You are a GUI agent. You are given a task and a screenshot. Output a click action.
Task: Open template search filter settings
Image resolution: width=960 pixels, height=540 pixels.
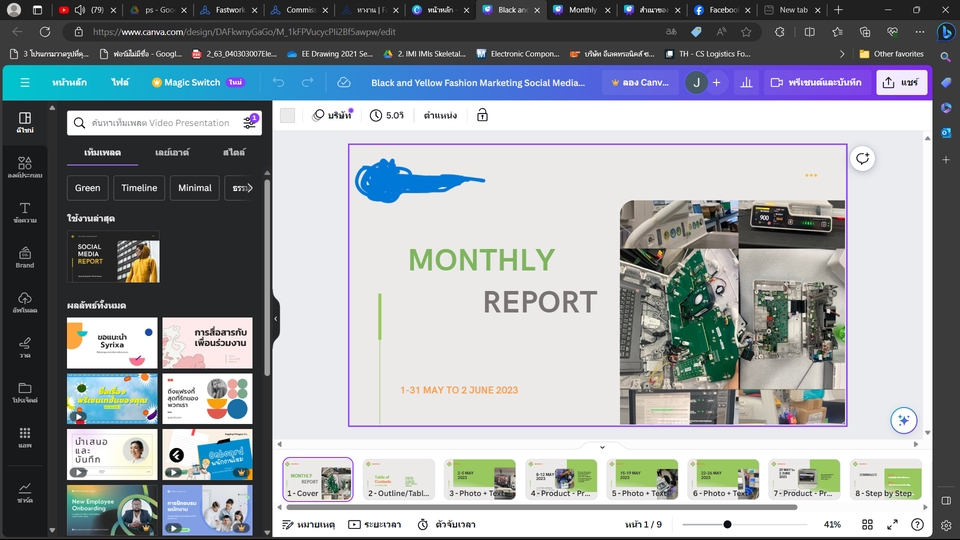250,122
